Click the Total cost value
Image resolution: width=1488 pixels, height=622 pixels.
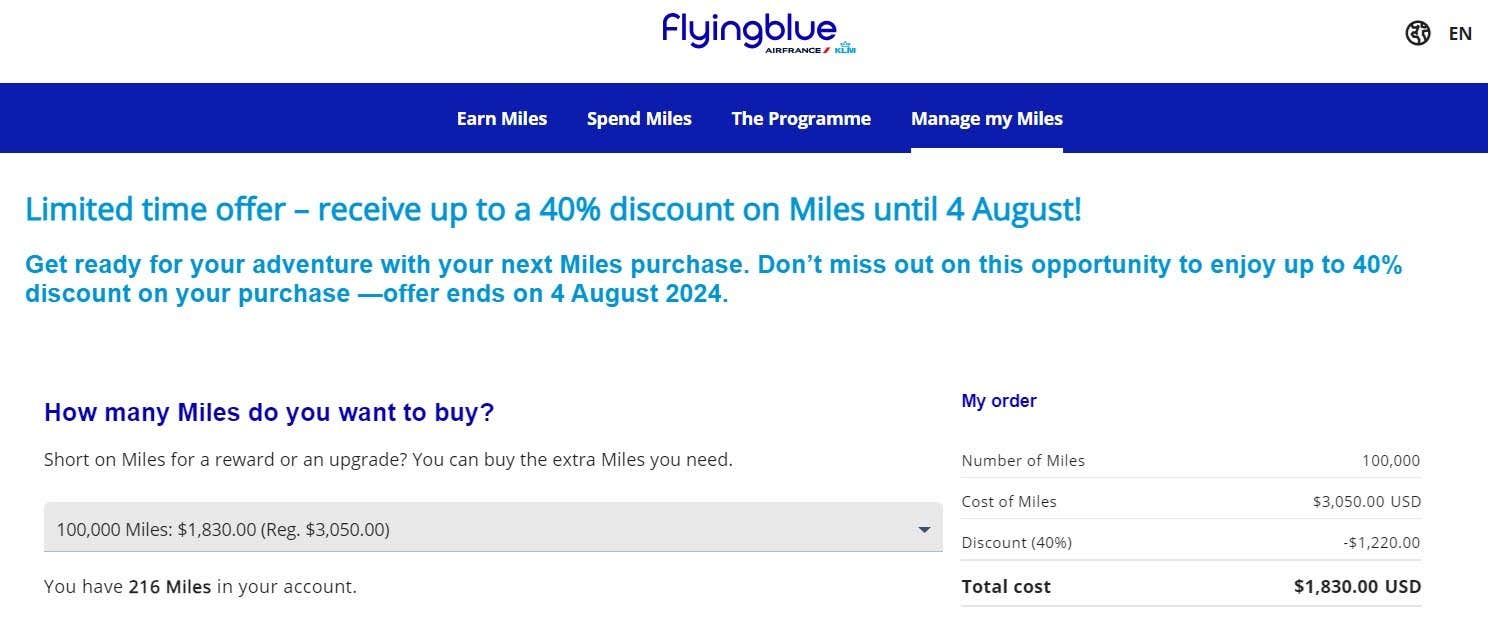click(x=1356, y=587)
